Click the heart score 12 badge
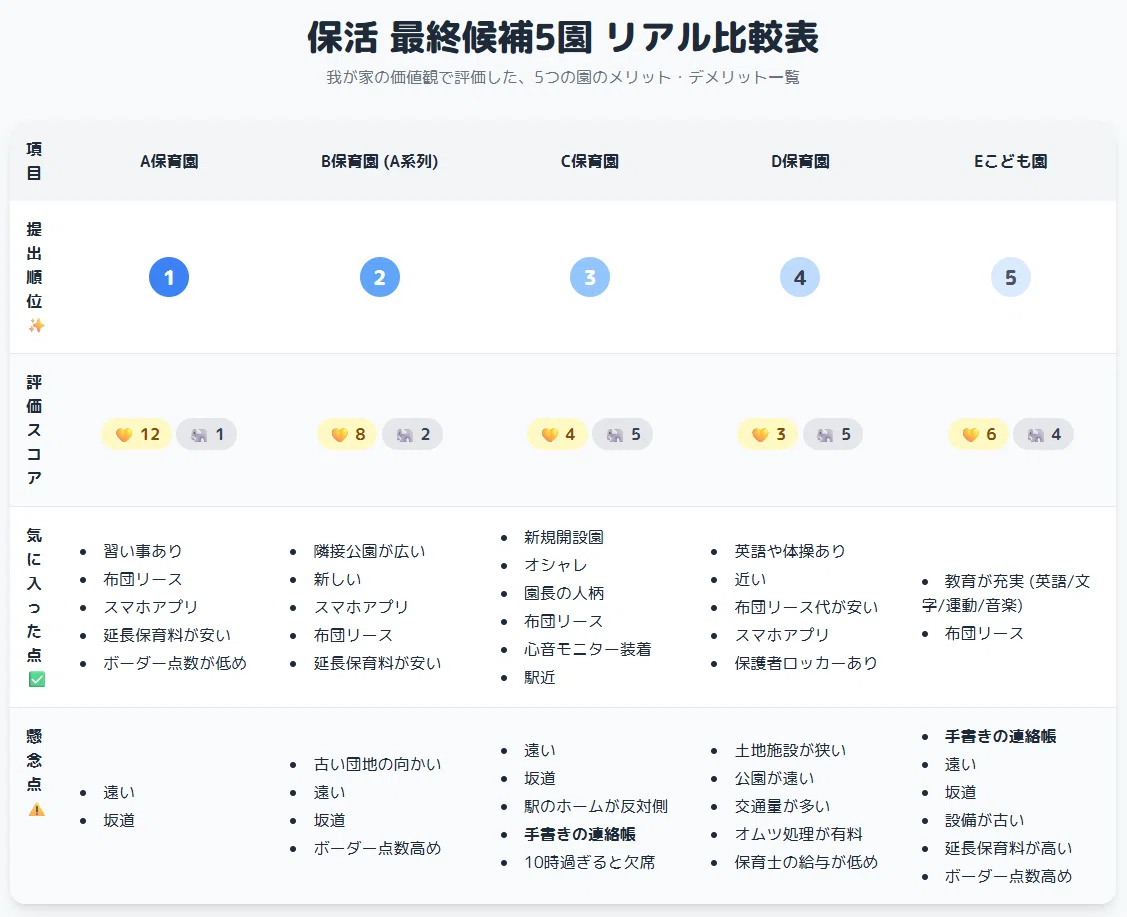 point(137,434)
